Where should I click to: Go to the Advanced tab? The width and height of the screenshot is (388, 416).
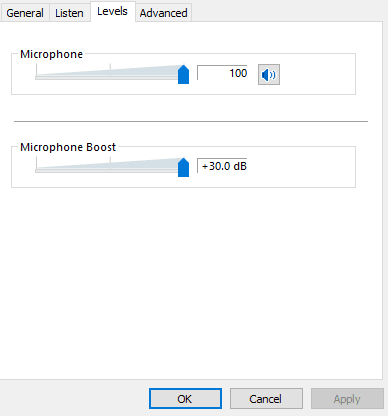point(163,13)
